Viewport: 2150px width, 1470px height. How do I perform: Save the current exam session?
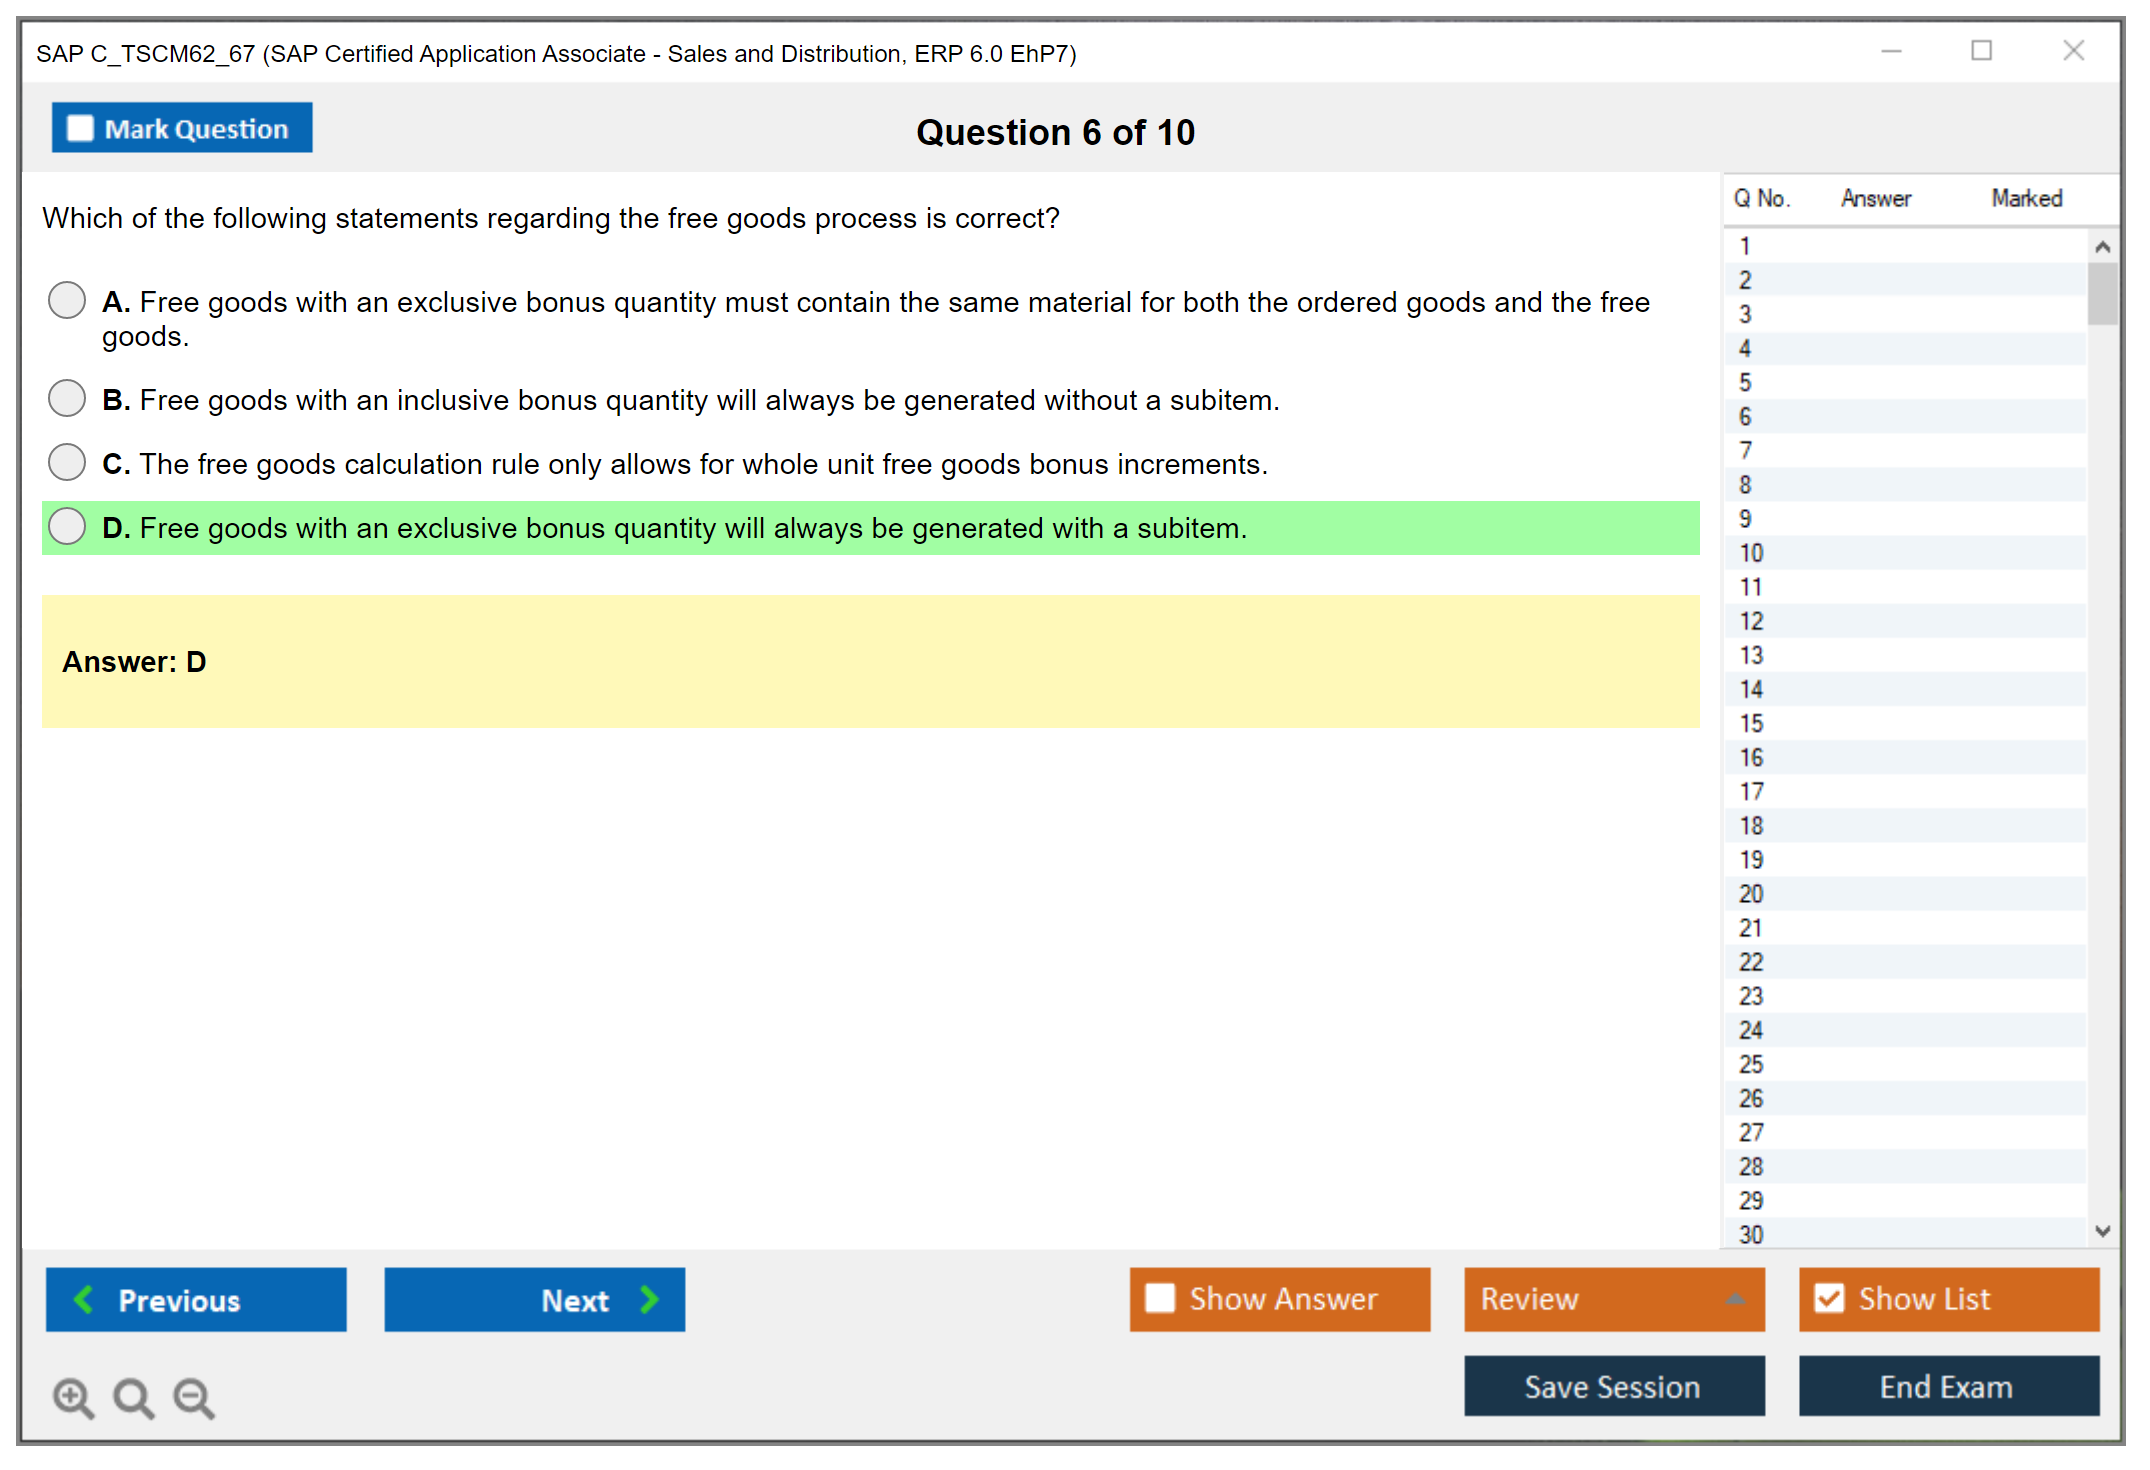1613,1386
